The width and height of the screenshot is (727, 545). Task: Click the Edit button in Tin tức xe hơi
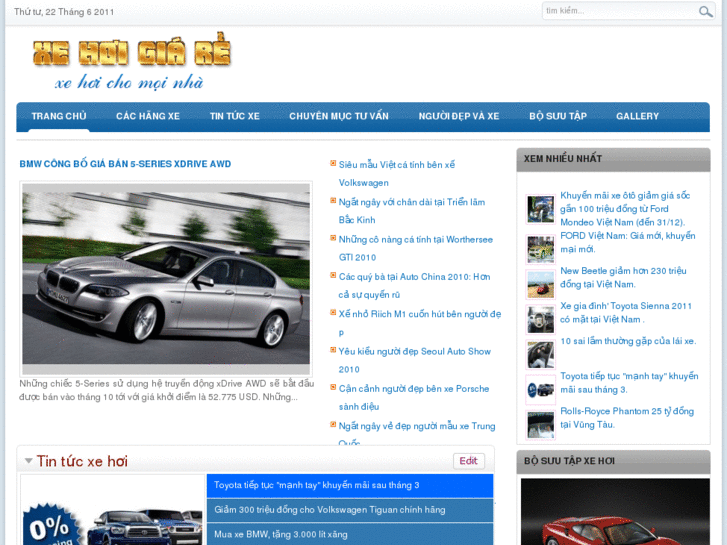(468, 461)
